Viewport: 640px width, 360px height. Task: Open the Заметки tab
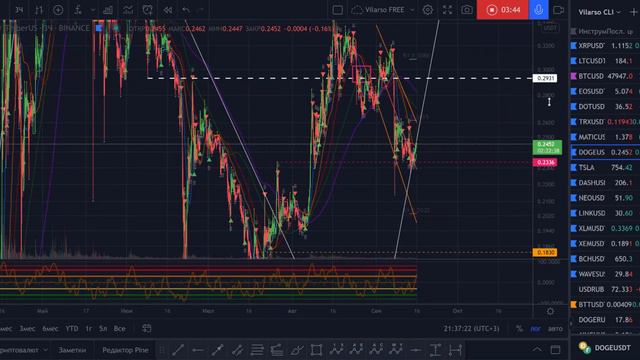pyautogui.click(x=72, y=350)
